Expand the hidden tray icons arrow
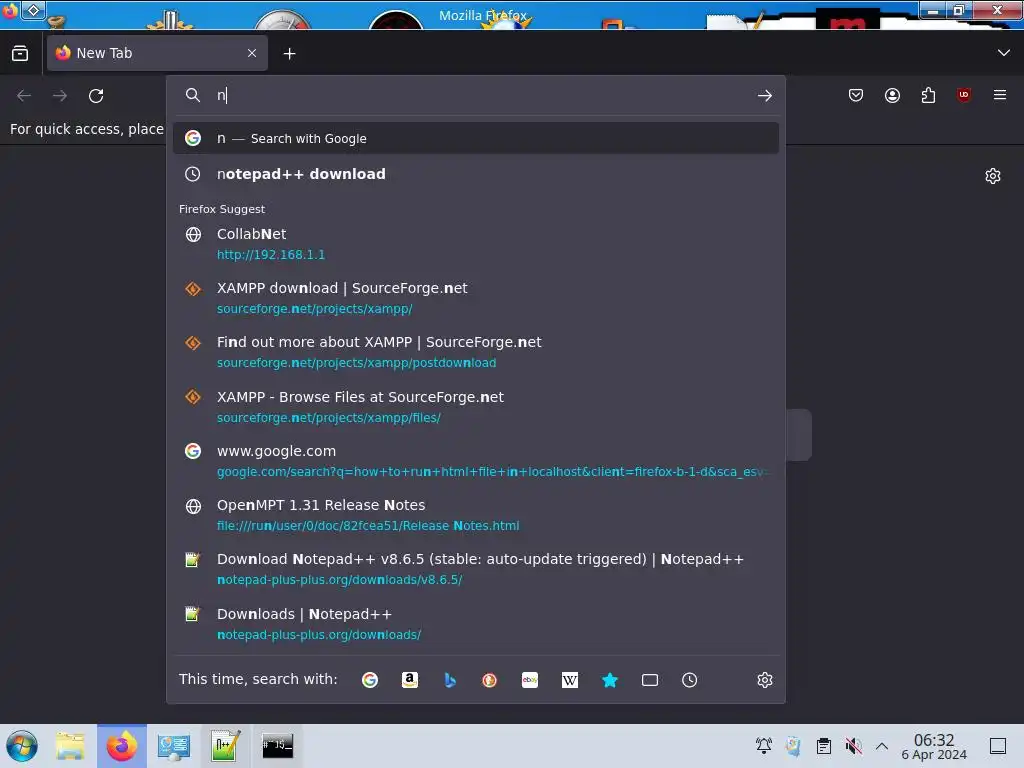Image resolution: width=1024 pixels, height=768 pixels. 882,745
